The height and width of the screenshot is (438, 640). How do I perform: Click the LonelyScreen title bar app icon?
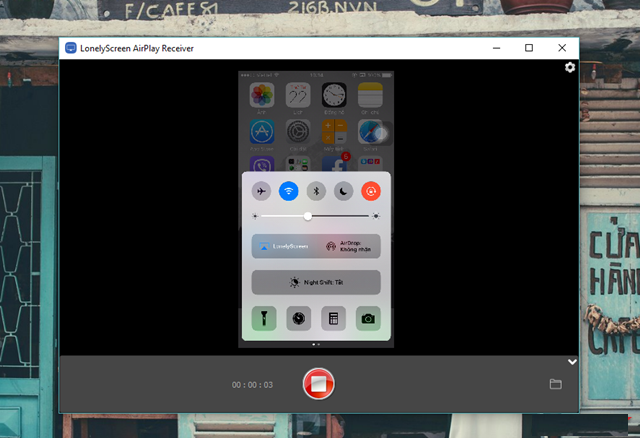71,48
